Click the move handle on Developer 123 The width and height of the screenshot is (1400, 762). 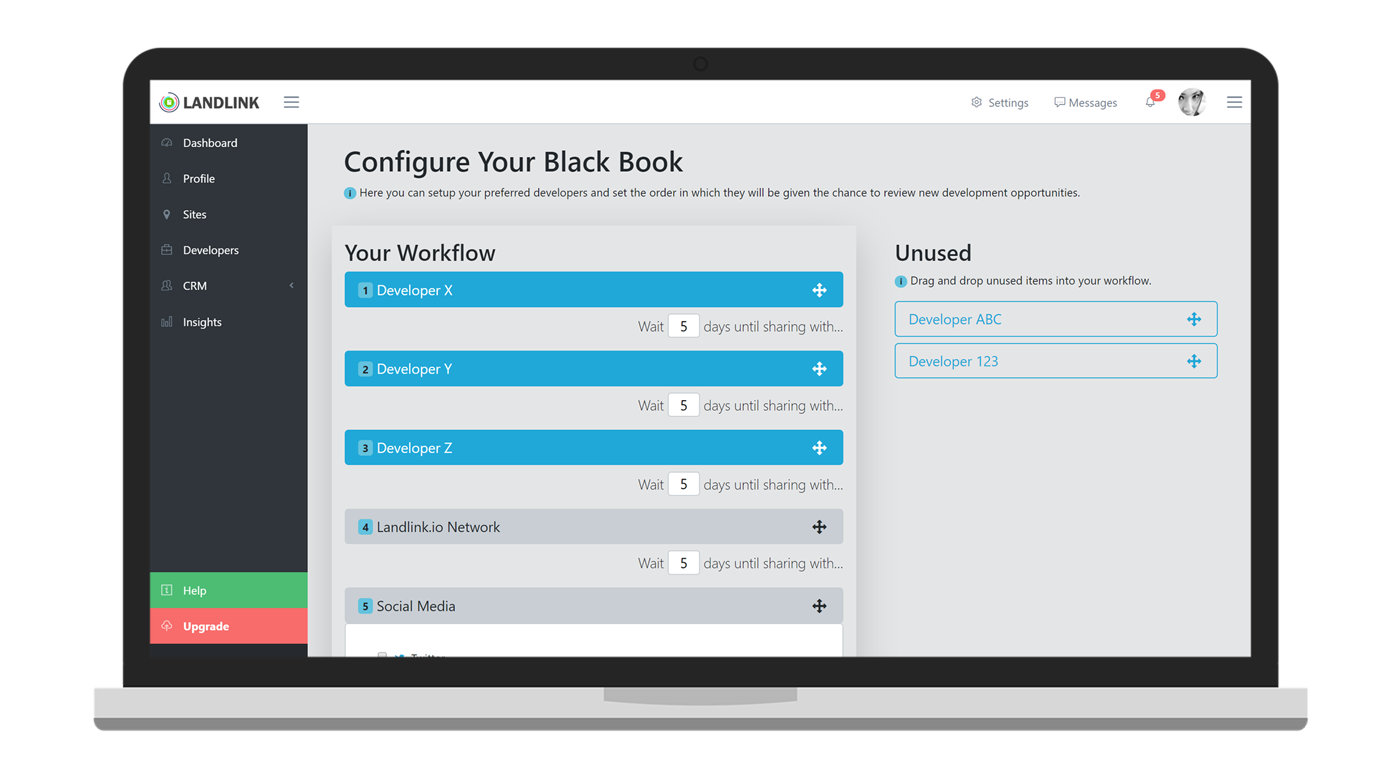click(x=1193, y=361)
